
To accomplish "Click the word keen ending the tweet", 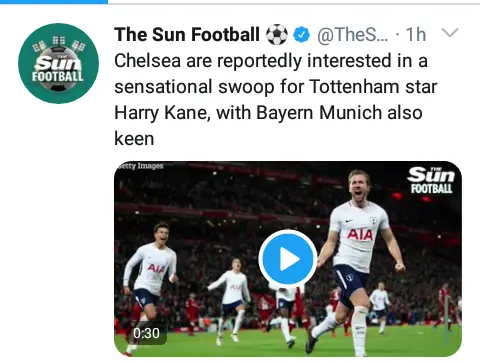I will tap(134, 139).
